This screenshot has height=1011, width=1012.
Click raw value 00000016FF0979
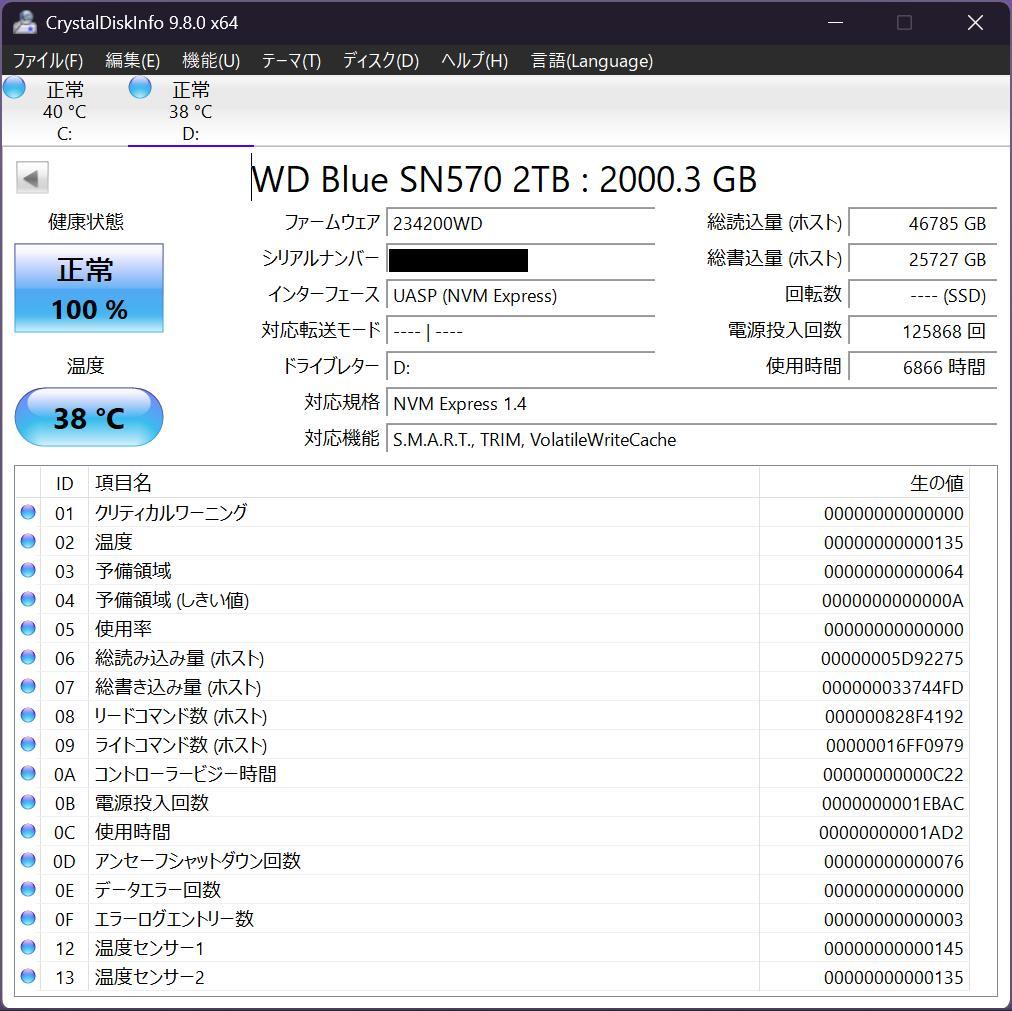tap(895, 746)
